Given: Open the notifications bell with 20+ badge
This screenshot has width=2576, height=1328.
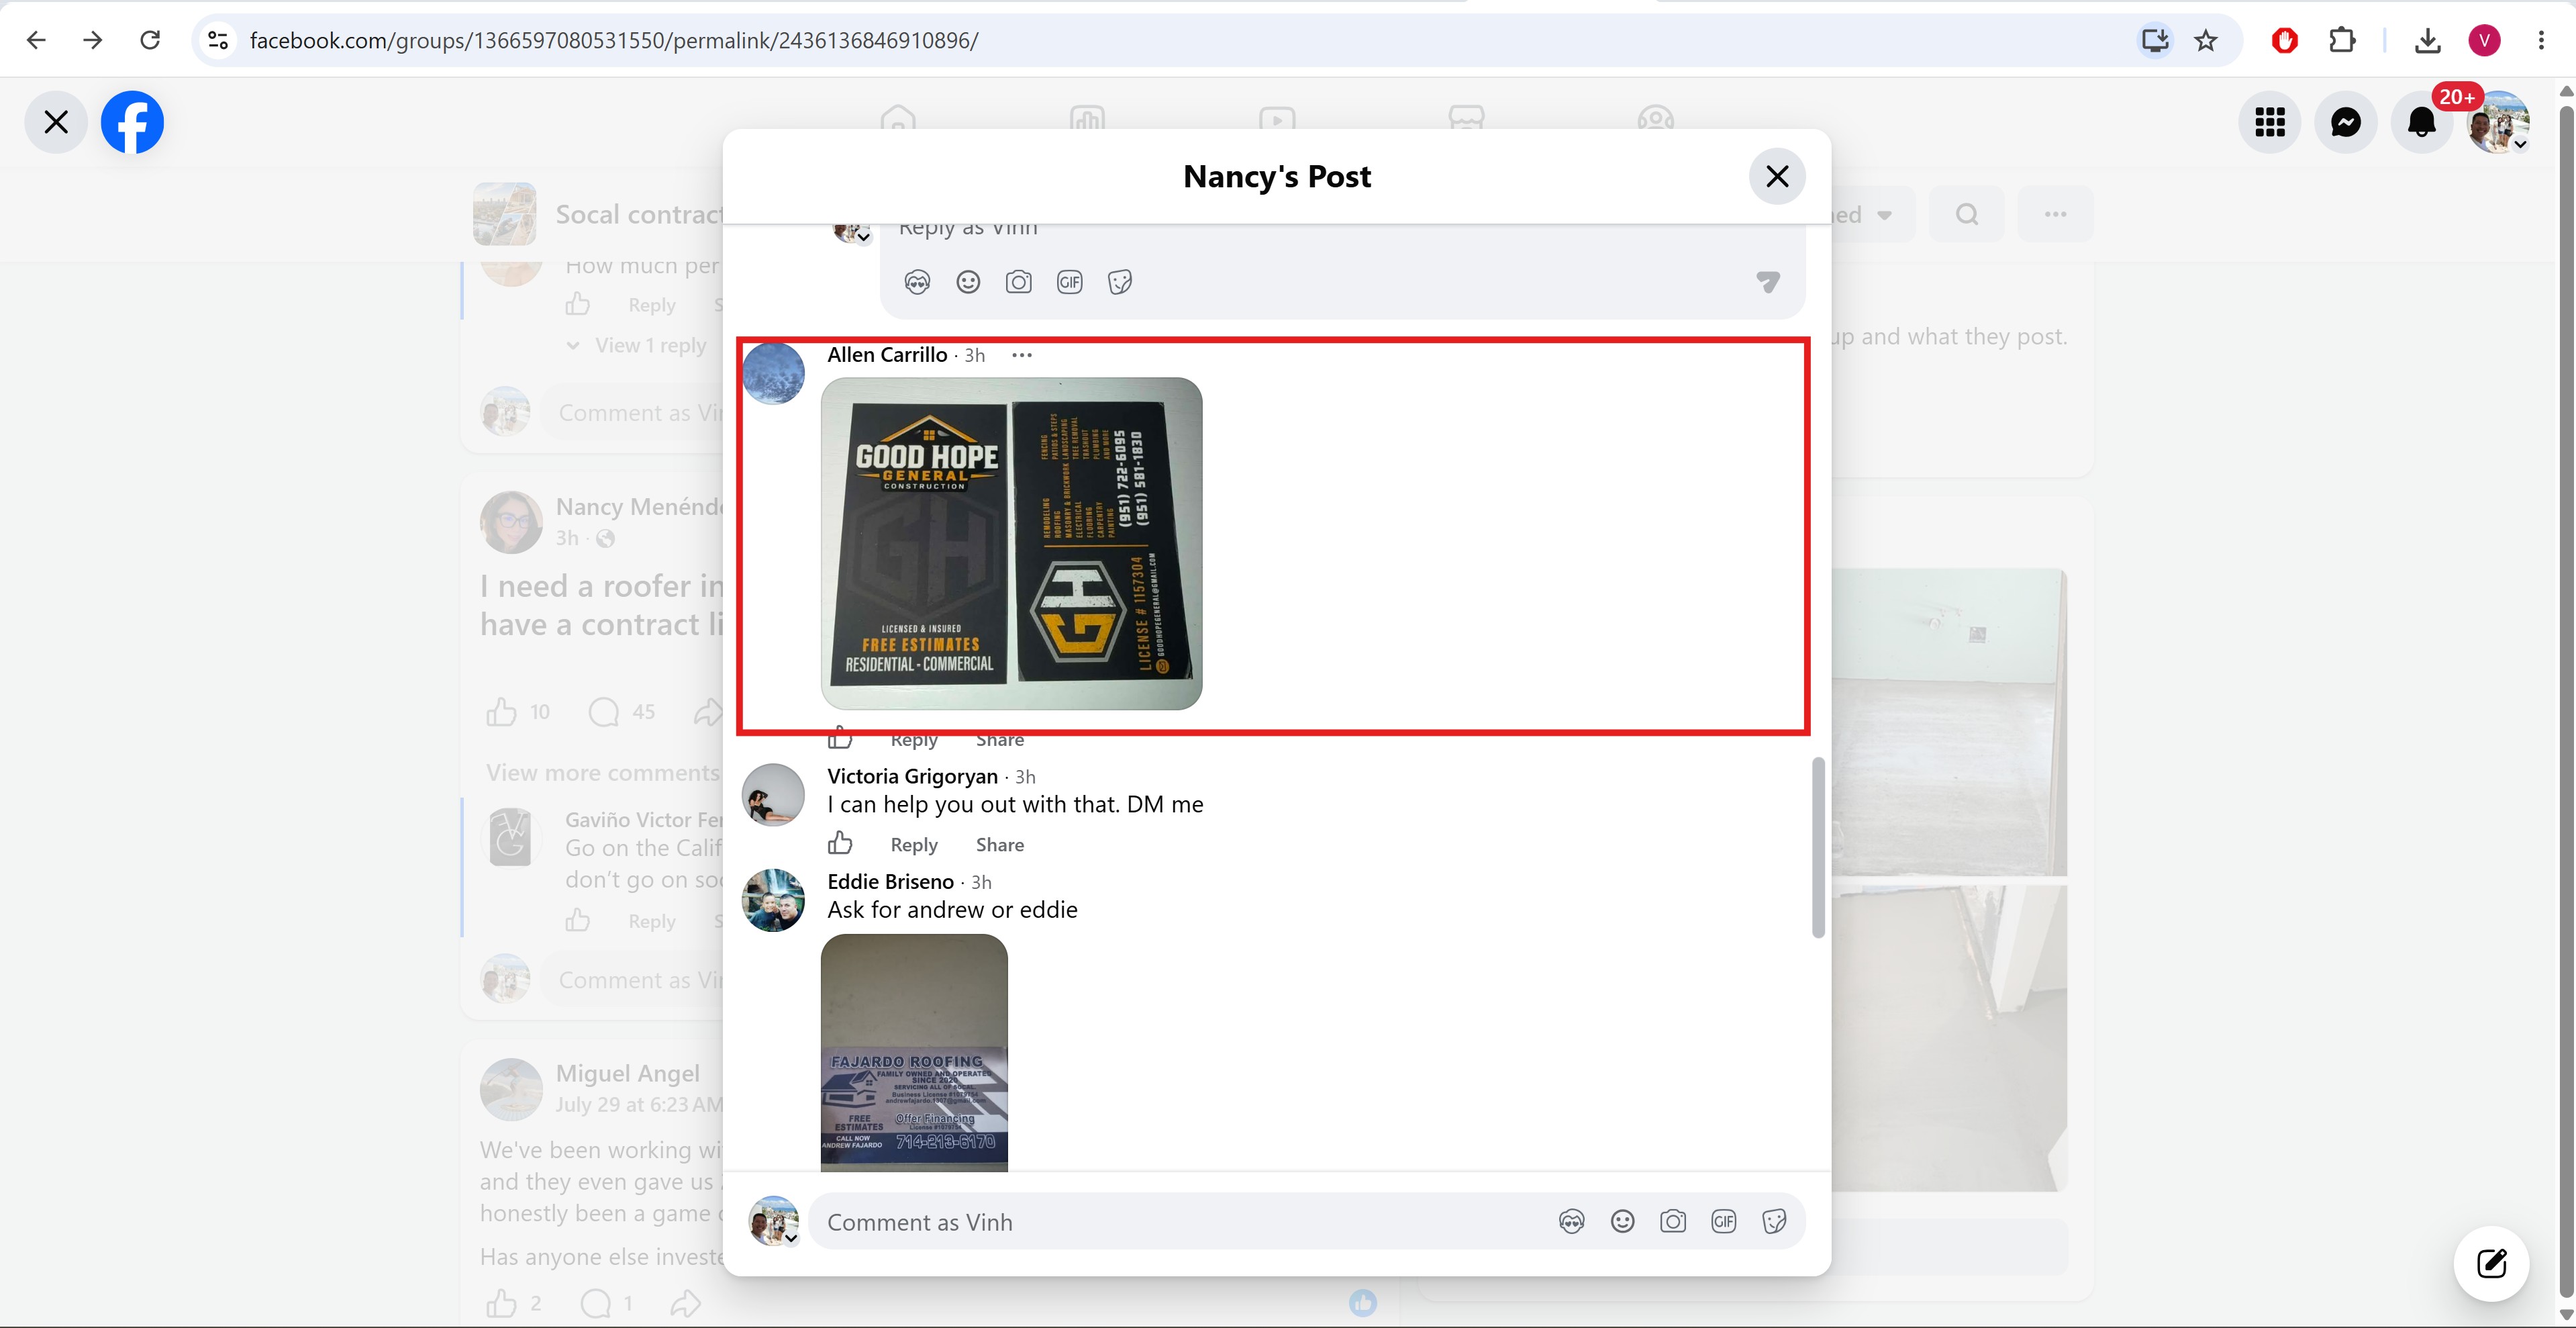Looking at the screenshot, I should (x=2422, y=122).
